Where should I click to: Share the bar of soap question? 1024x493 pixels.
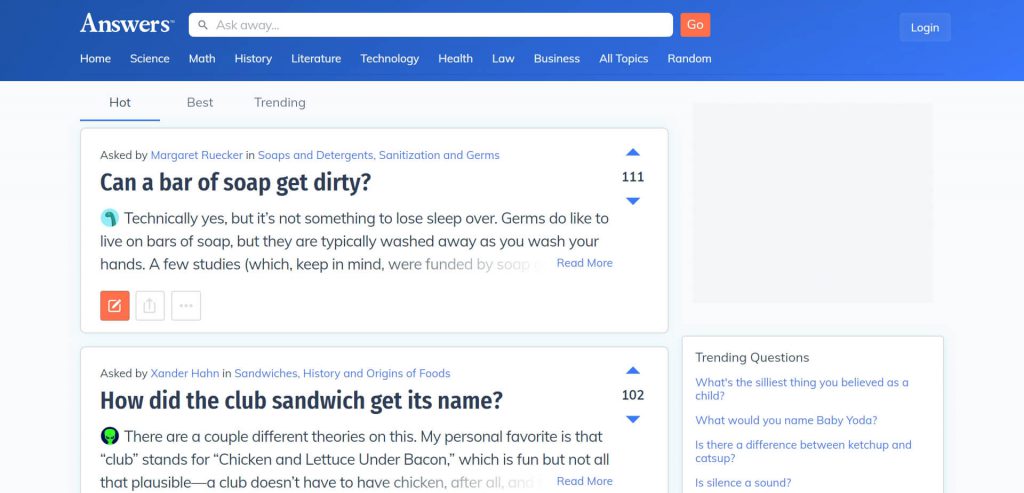[150, 306]
